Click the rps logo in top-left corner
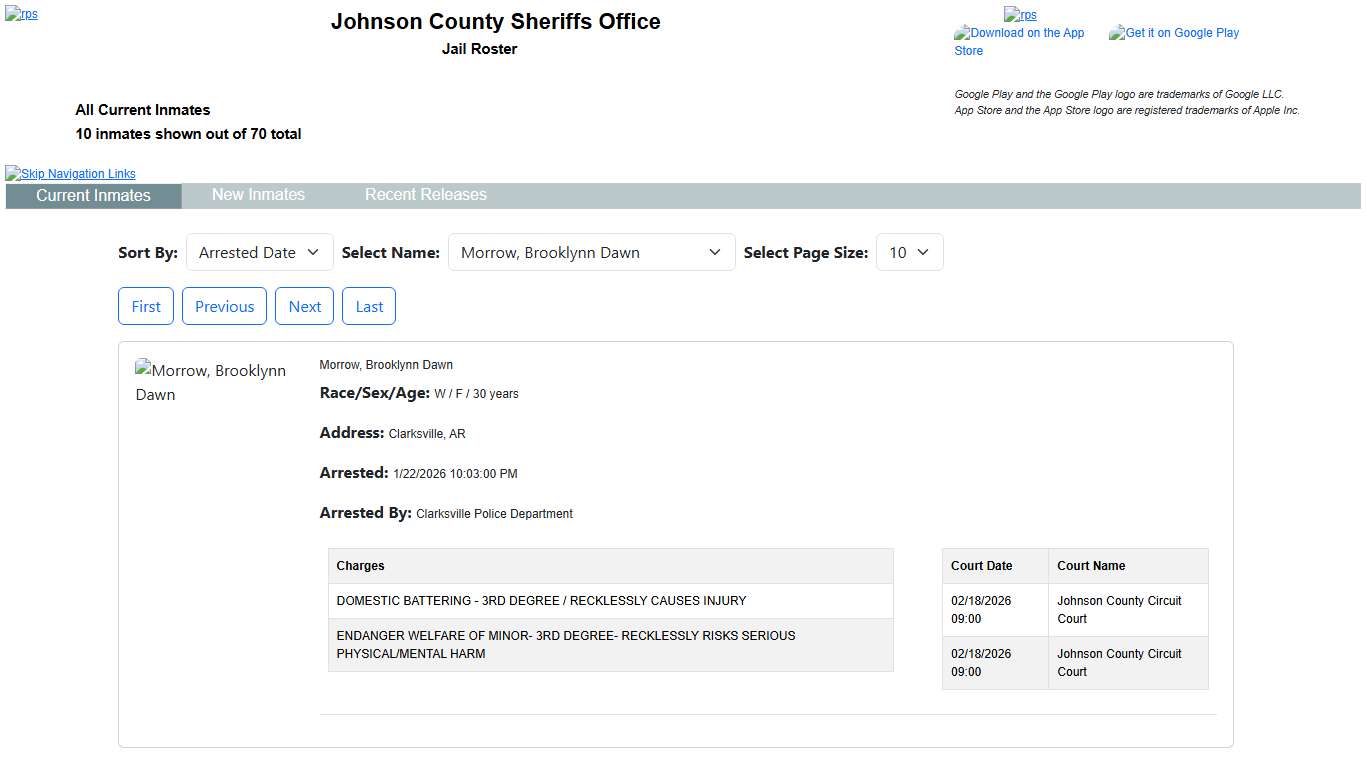The height and width of the screenshot is (768, 1366). pyautogui.click(x=21, y=14)
